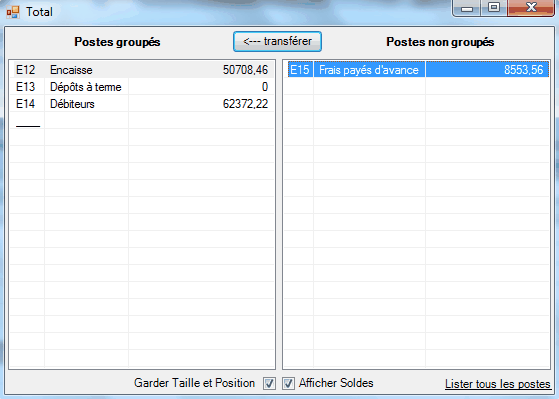Maximize the Total window
The width and height of the screenshot is (559, 399).
(494, 8)
